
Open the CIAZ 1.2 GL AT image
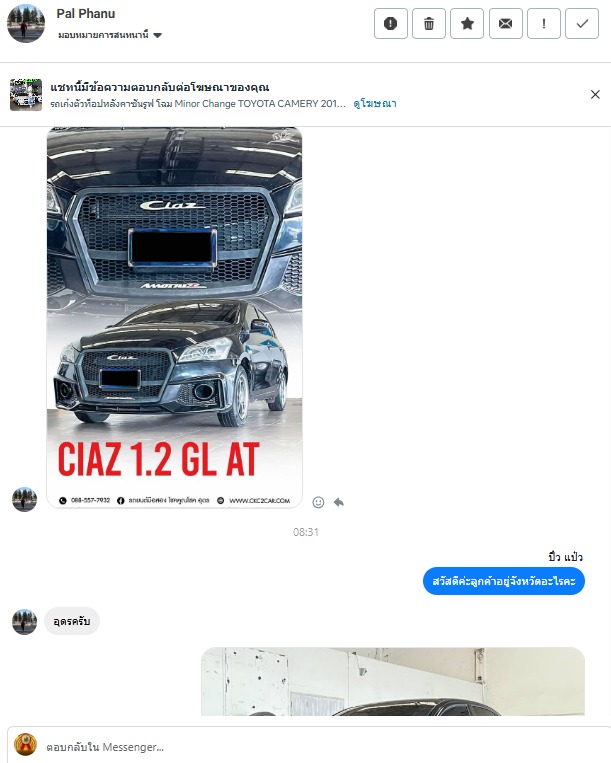(174, 317)
